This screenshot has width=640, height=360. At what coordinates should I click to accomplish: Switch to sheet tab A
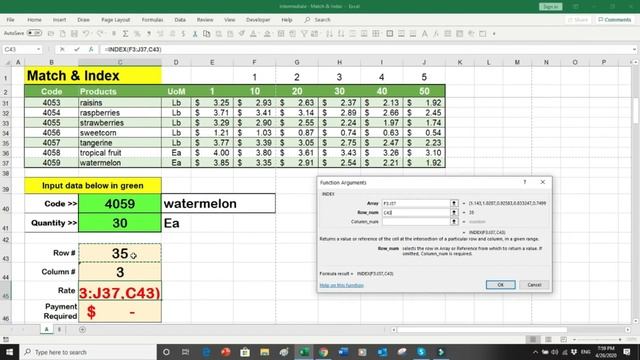tap(47, 329)
